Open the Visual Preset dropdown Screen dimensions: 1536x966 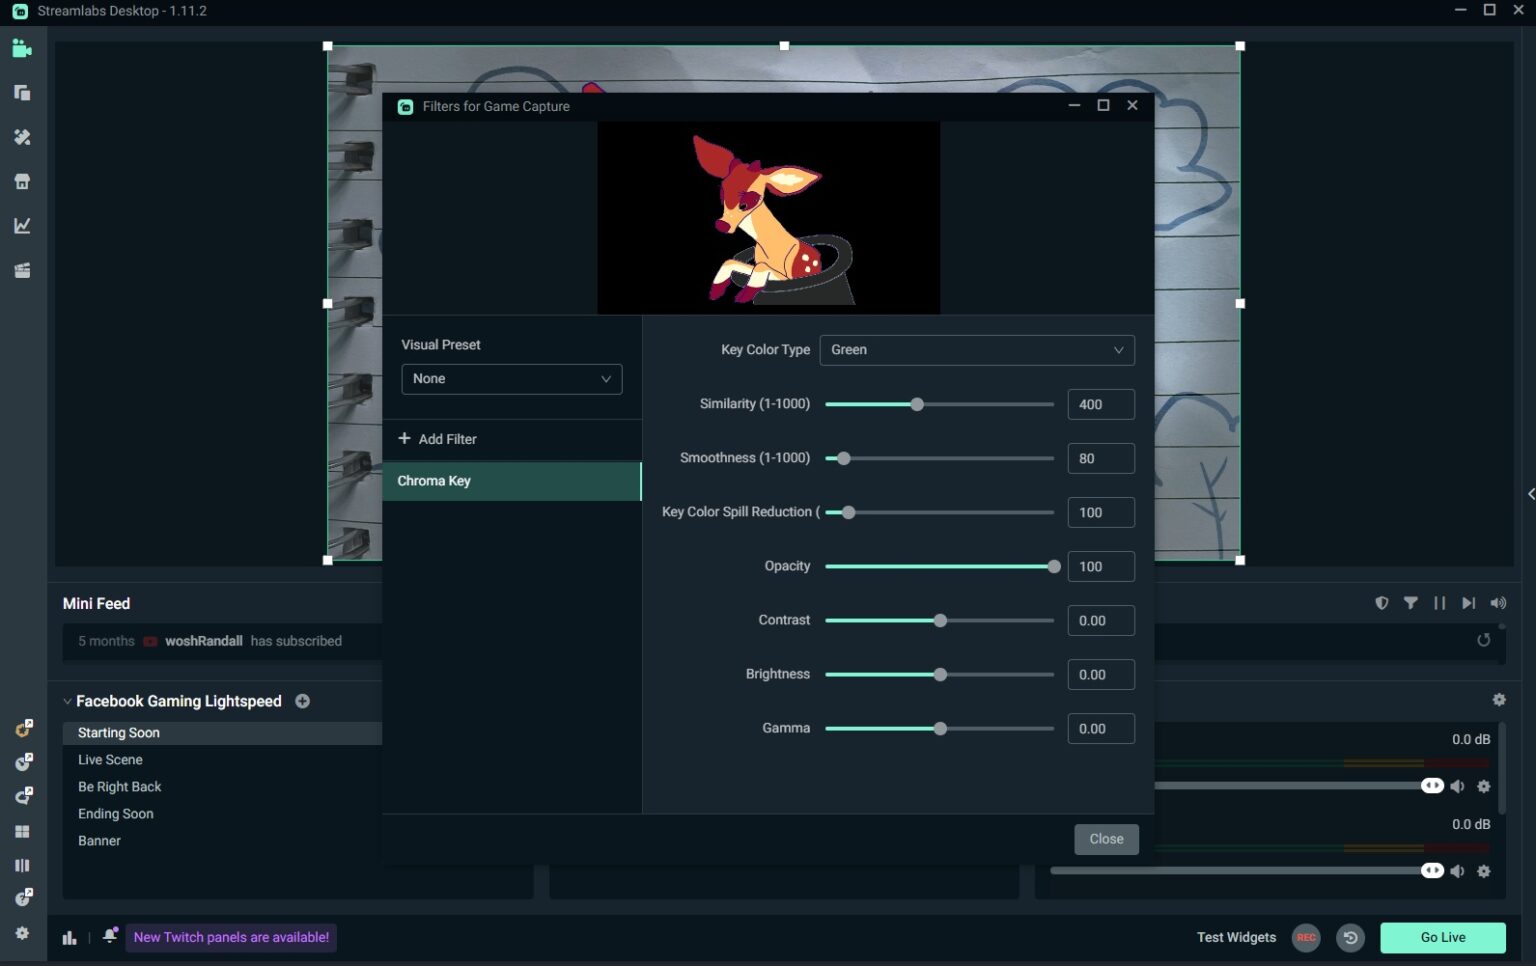click(x=511, y=379)
